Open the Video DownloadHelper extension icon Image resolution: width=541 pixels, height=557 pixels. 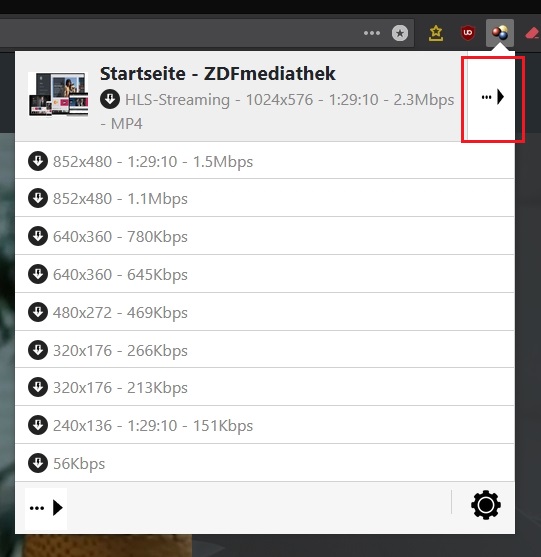click(500, 33)
